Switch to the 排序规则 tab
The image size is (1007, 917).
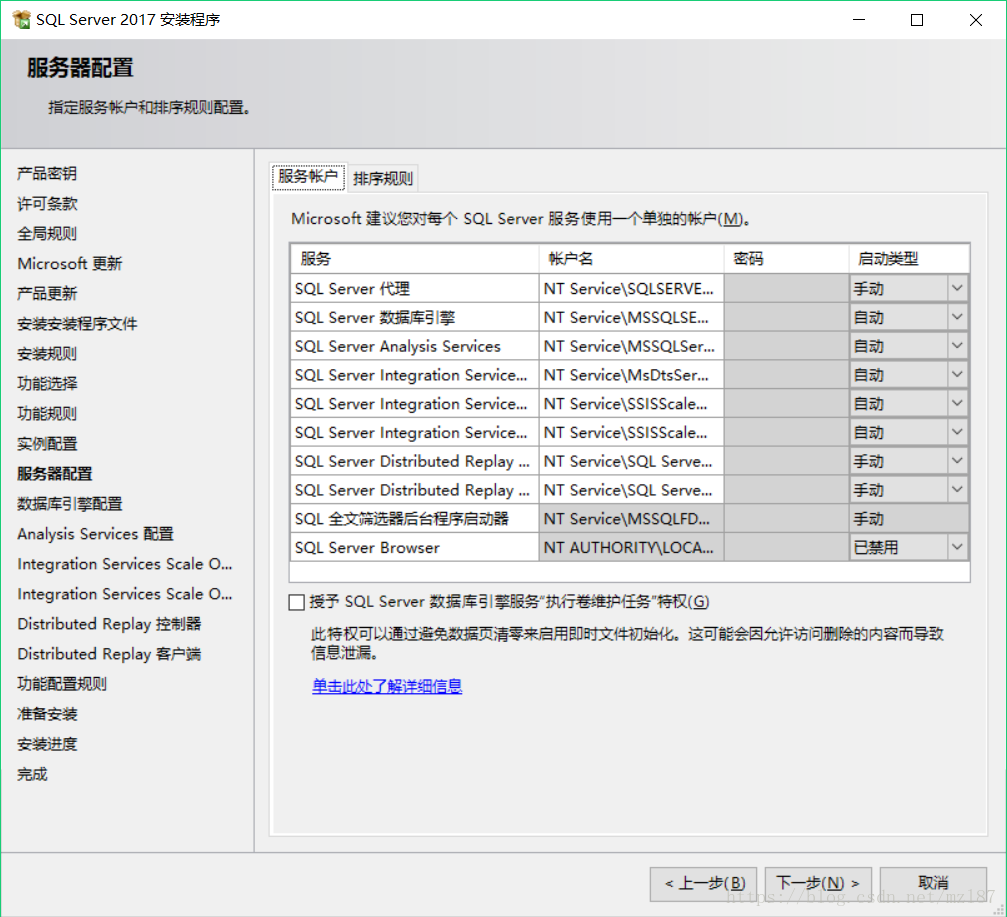point(383,179)
